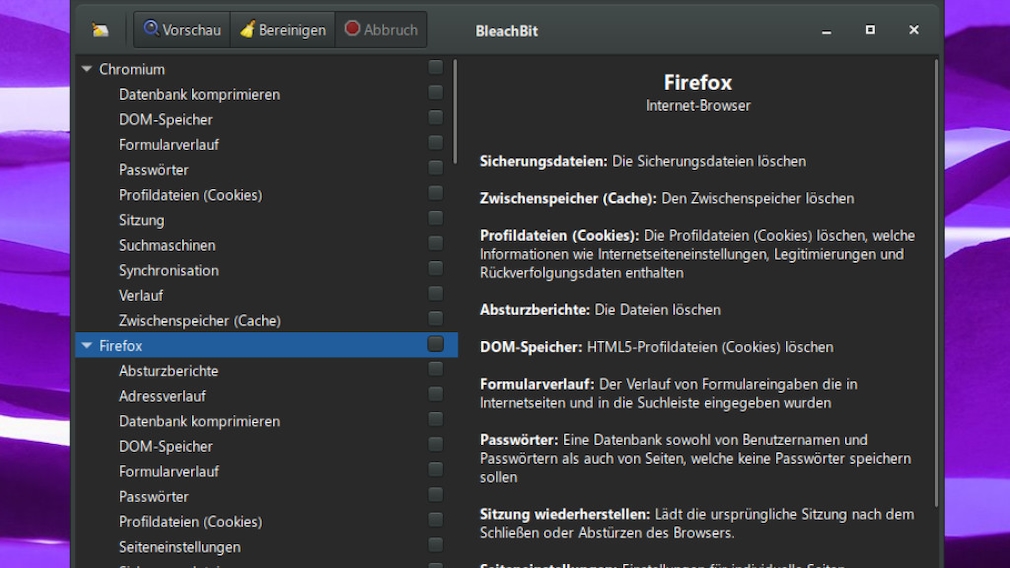Collapse the Chromium tree section
1010x568 pixels.
pos(87,69)
